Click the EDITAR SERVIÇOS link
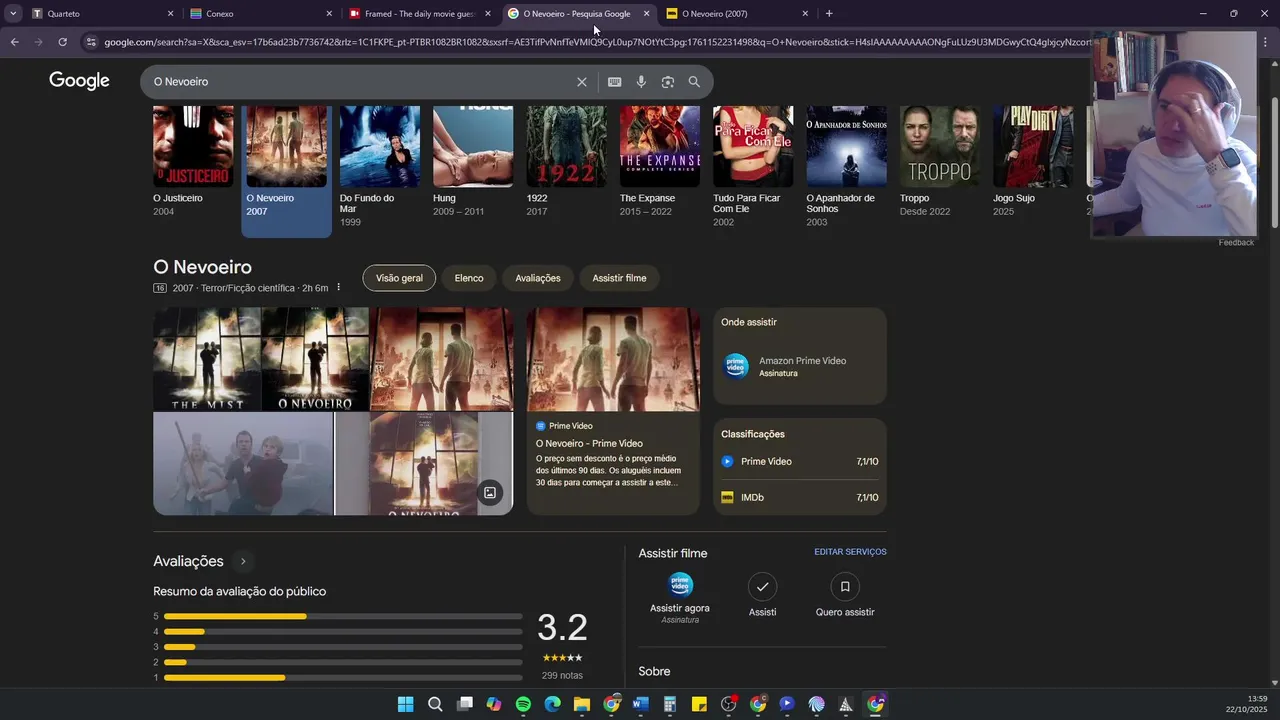 click(850, 552)
